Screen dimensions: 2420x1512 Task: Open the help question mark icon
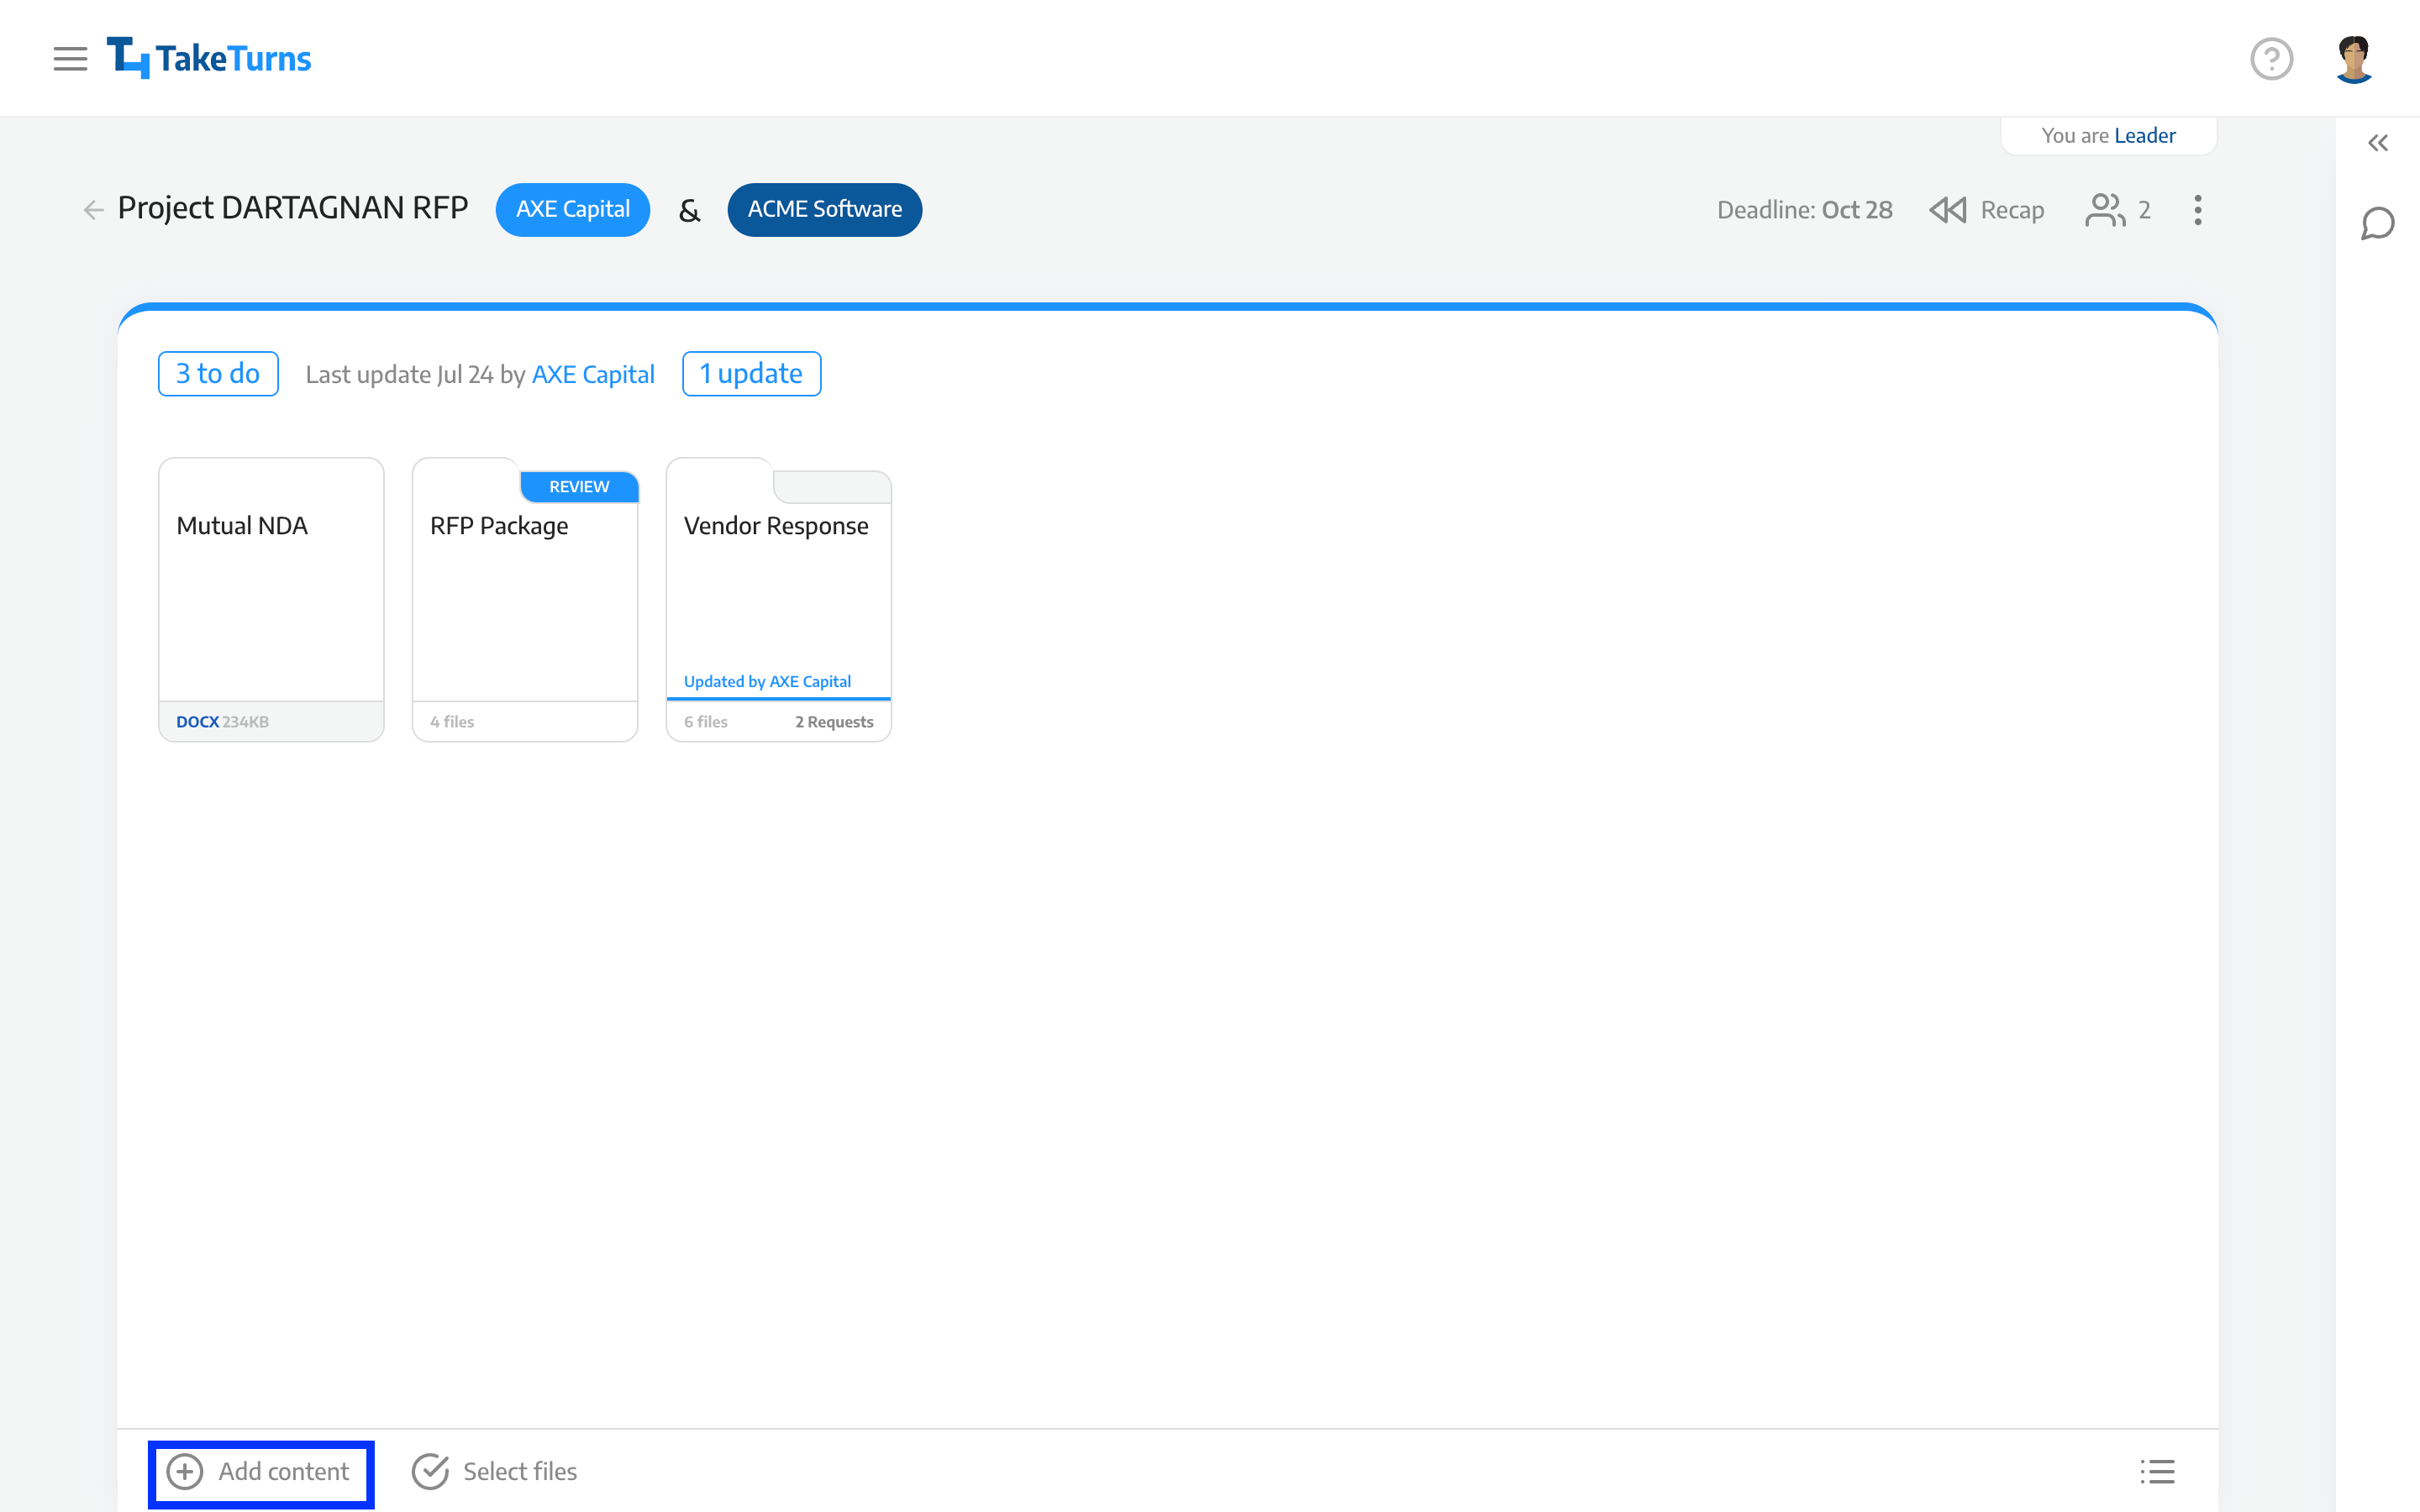click(2274, 57)
